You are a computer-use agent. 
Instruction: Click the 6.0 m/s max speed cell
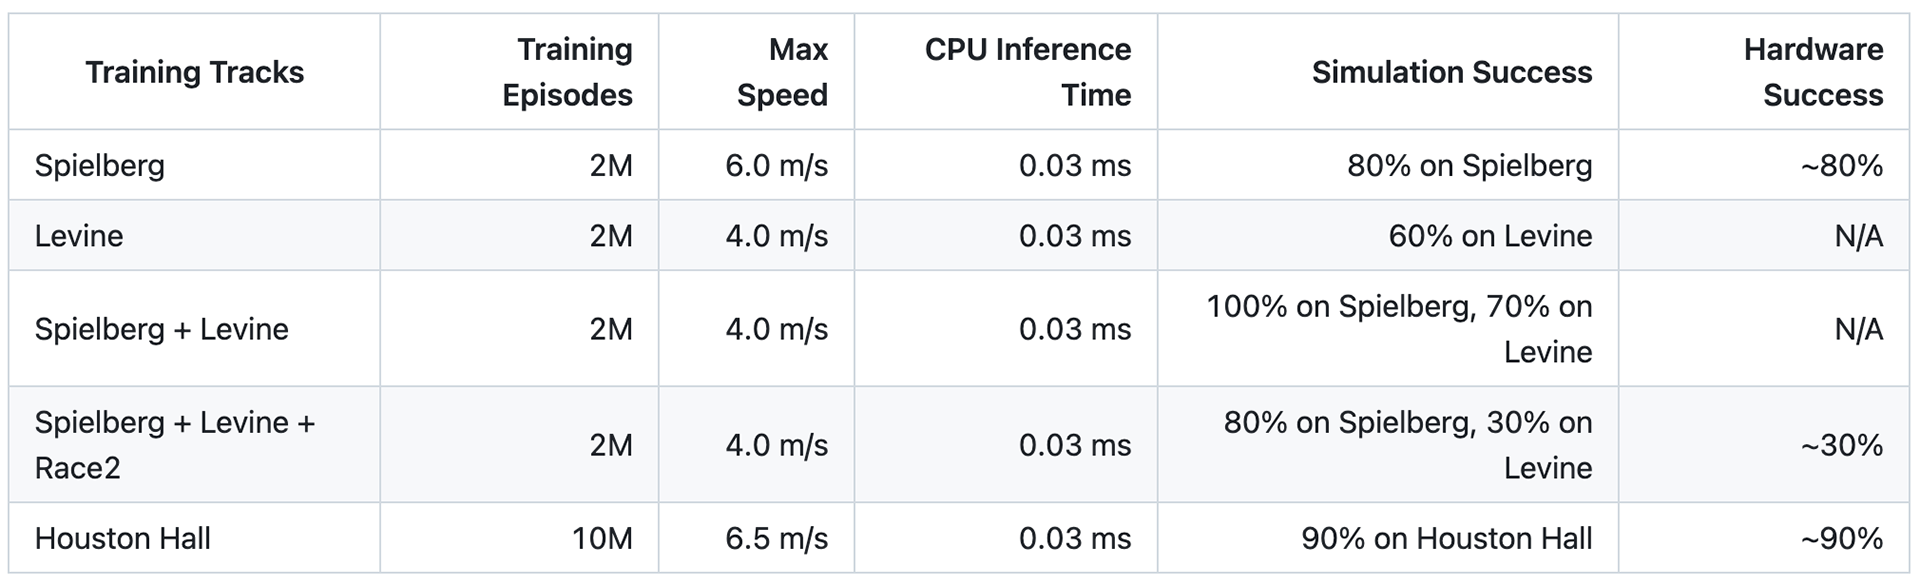tap(777, 165)
